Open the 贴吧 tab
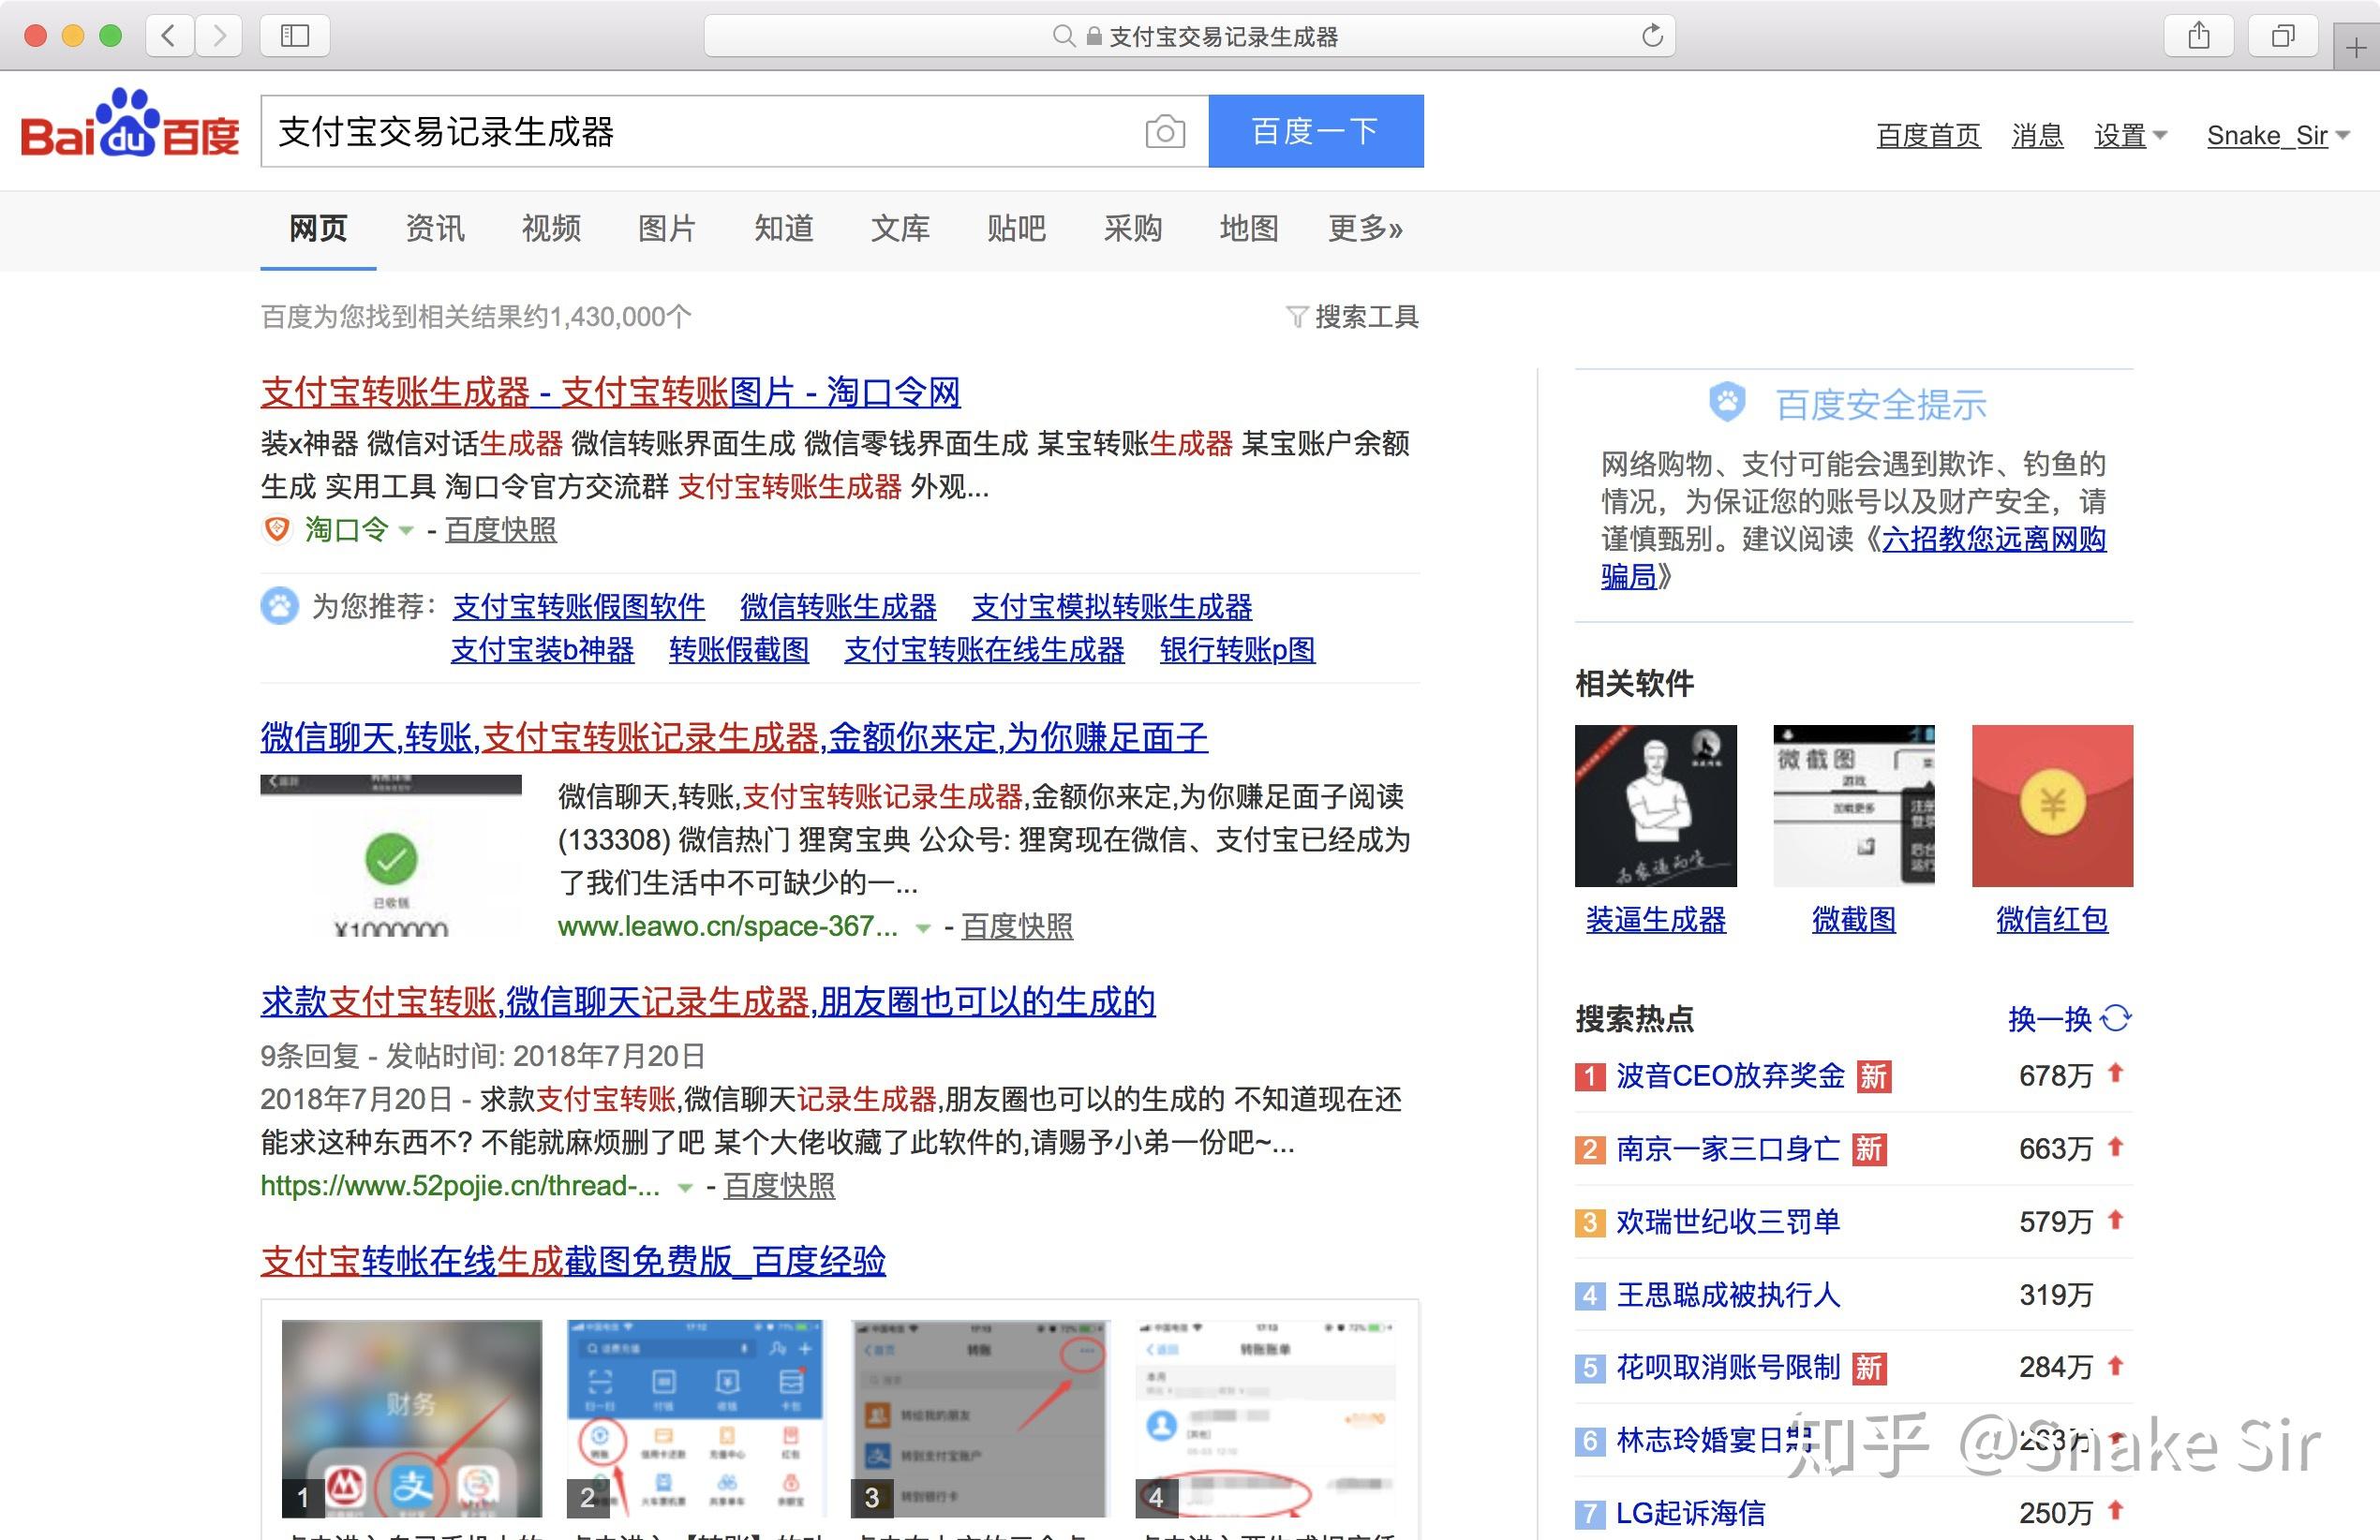The width and height of the screenshot is (2380, 1540). coord(1016,228)
